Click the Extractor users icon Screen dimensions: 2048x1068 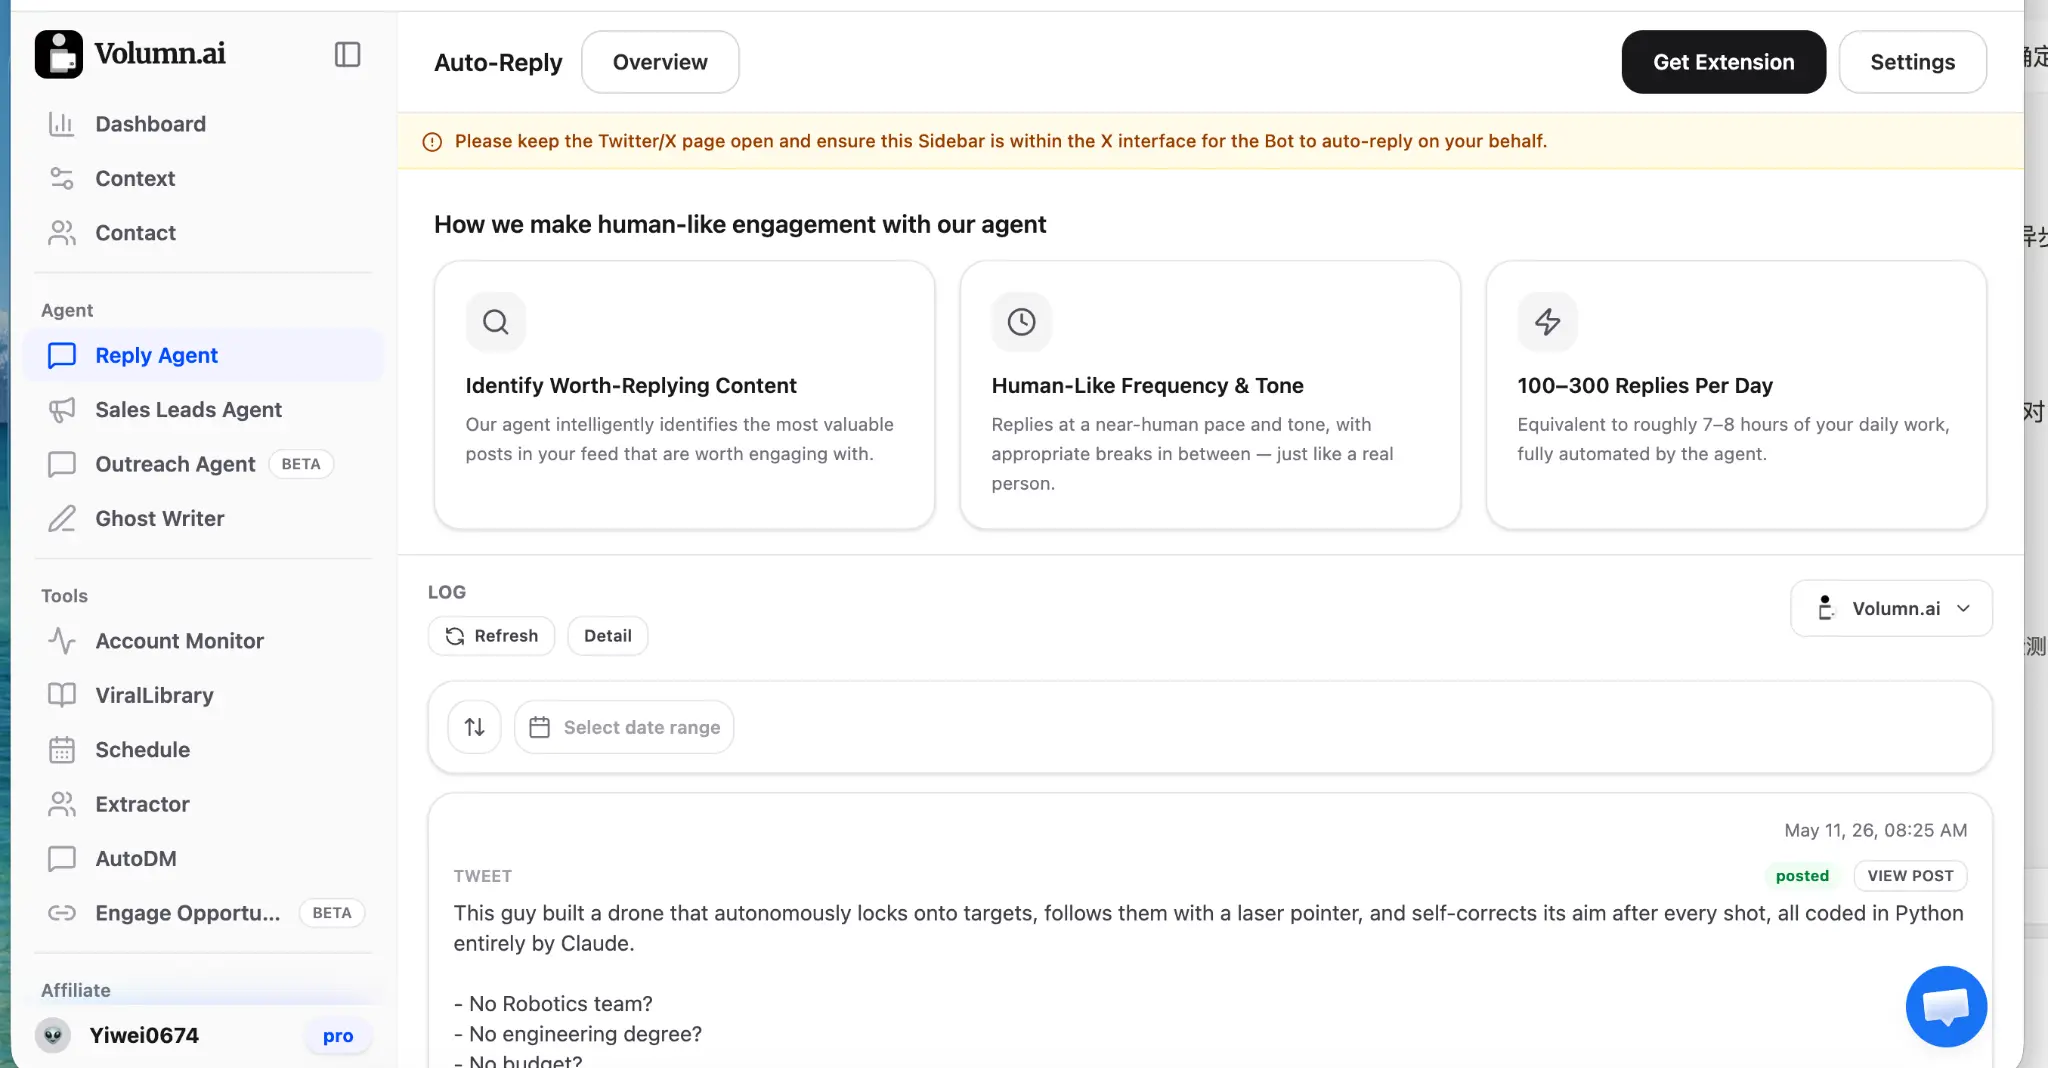coord(62,804)
